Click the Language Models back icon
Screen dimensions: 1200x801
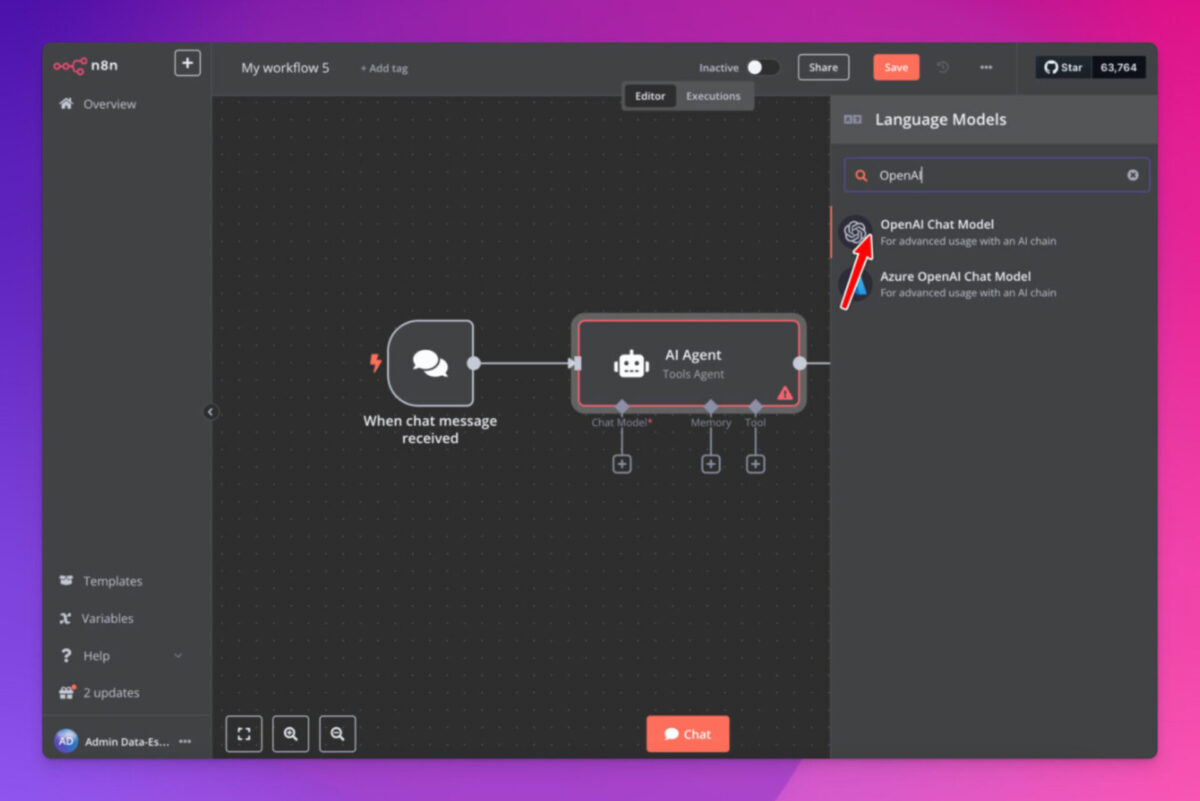click(x=853, y=119)
